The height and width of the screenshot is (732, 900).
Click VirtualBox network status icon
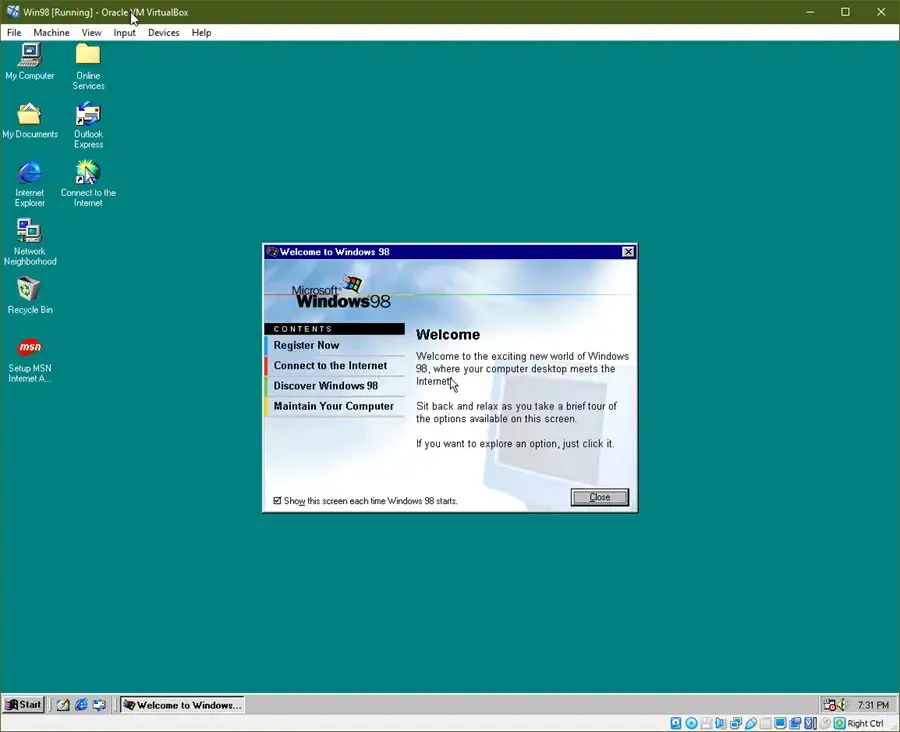pos(736,723)
